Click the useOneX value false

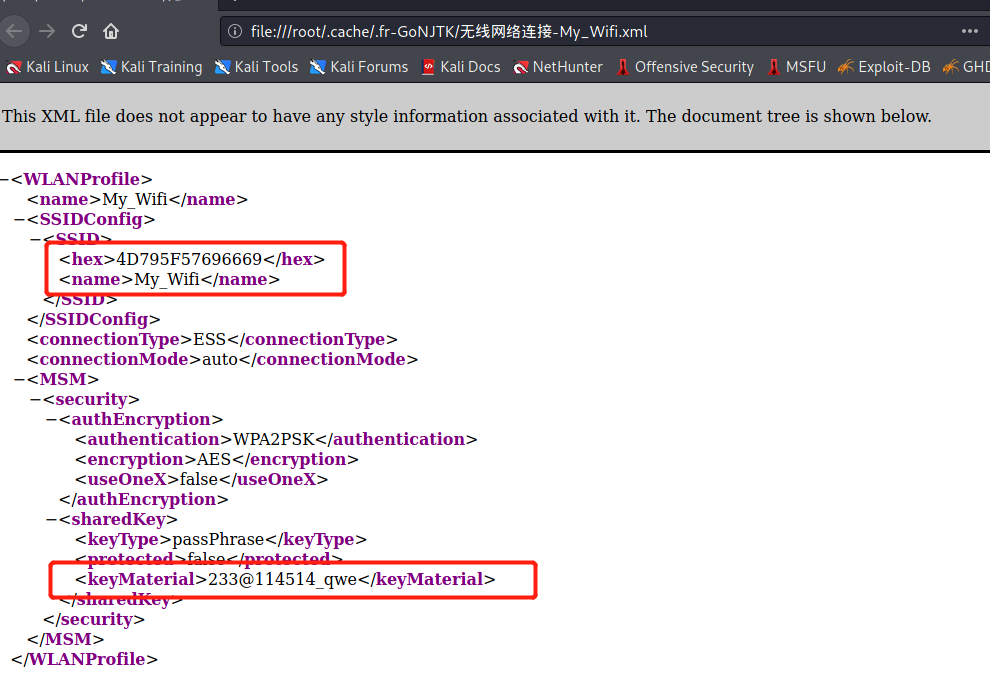tap(199, 480)
